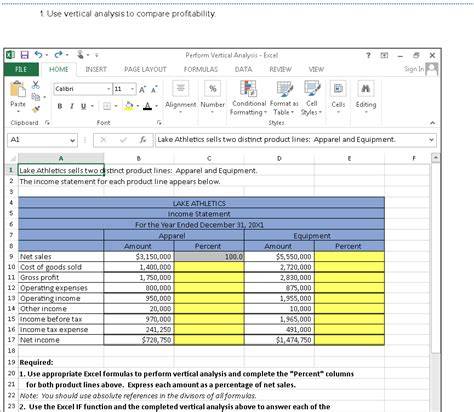This screenshot has height=412, width=474.
Task: Open Font group dialog launcher
Action: point(159,123)
